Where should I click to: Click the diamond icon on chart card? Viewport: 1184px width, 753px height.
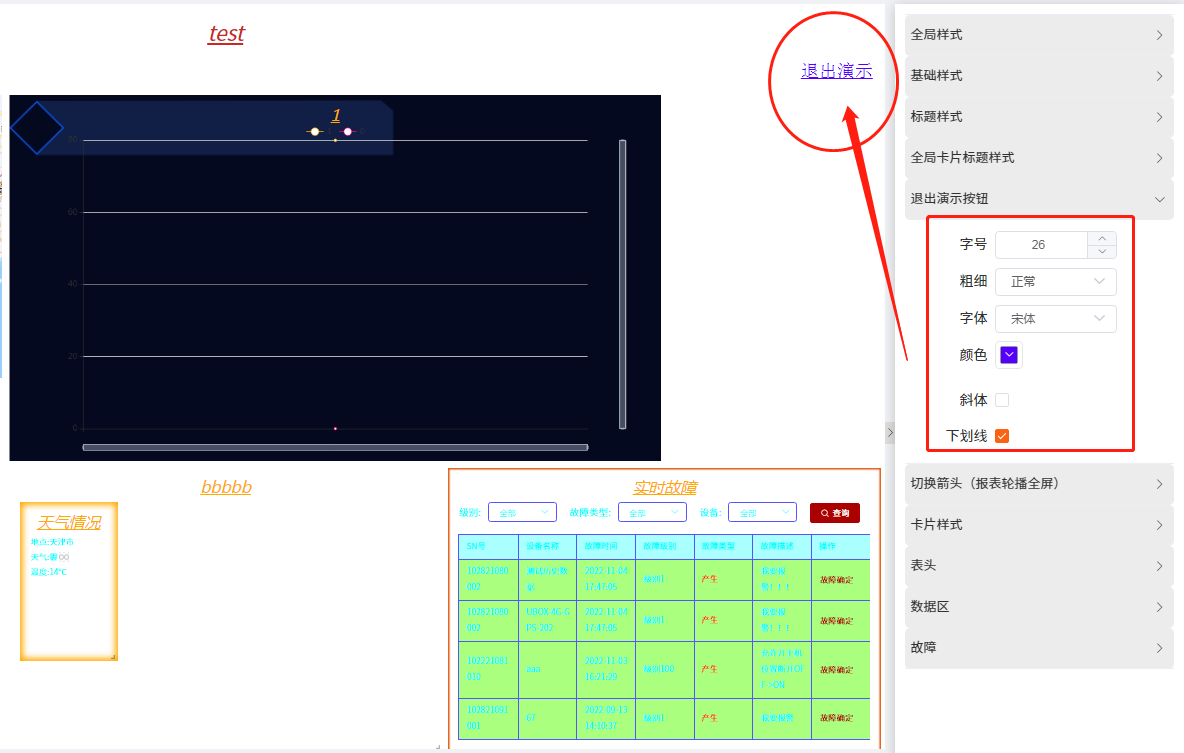36,128
